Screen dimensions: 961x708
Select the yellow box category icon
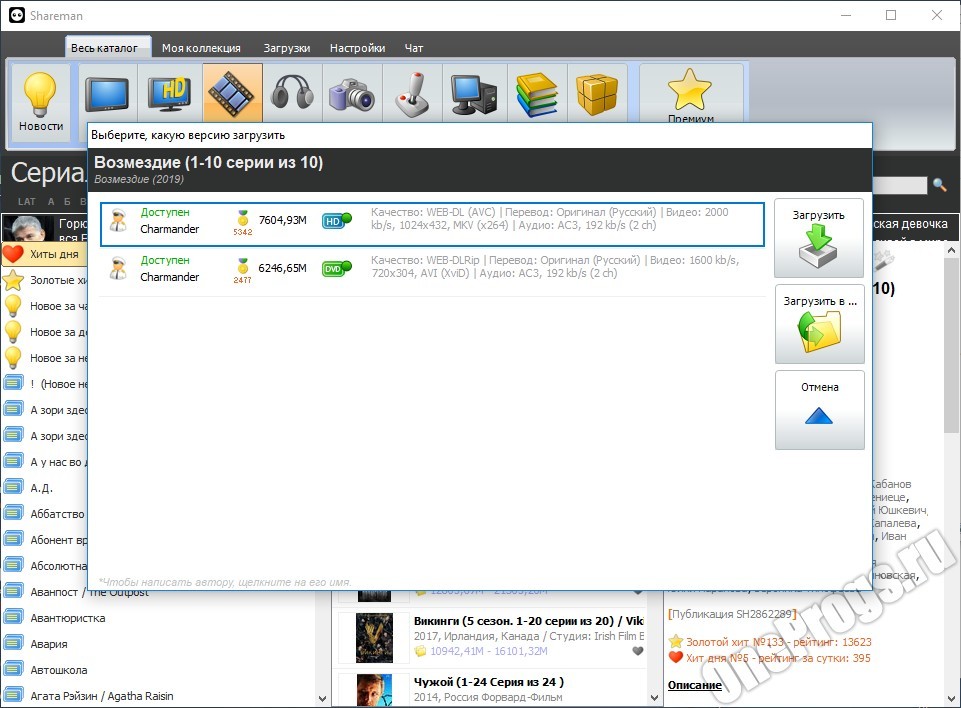597,93
